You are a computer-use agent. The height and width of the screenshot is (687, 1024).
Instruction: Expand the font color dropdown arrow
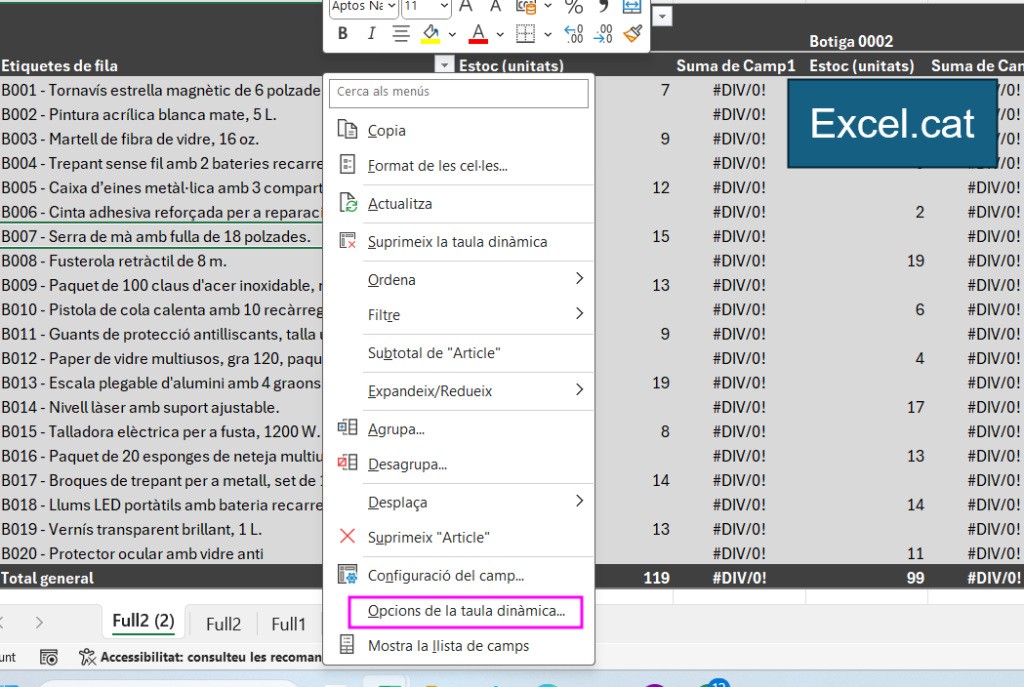[500, 34]
